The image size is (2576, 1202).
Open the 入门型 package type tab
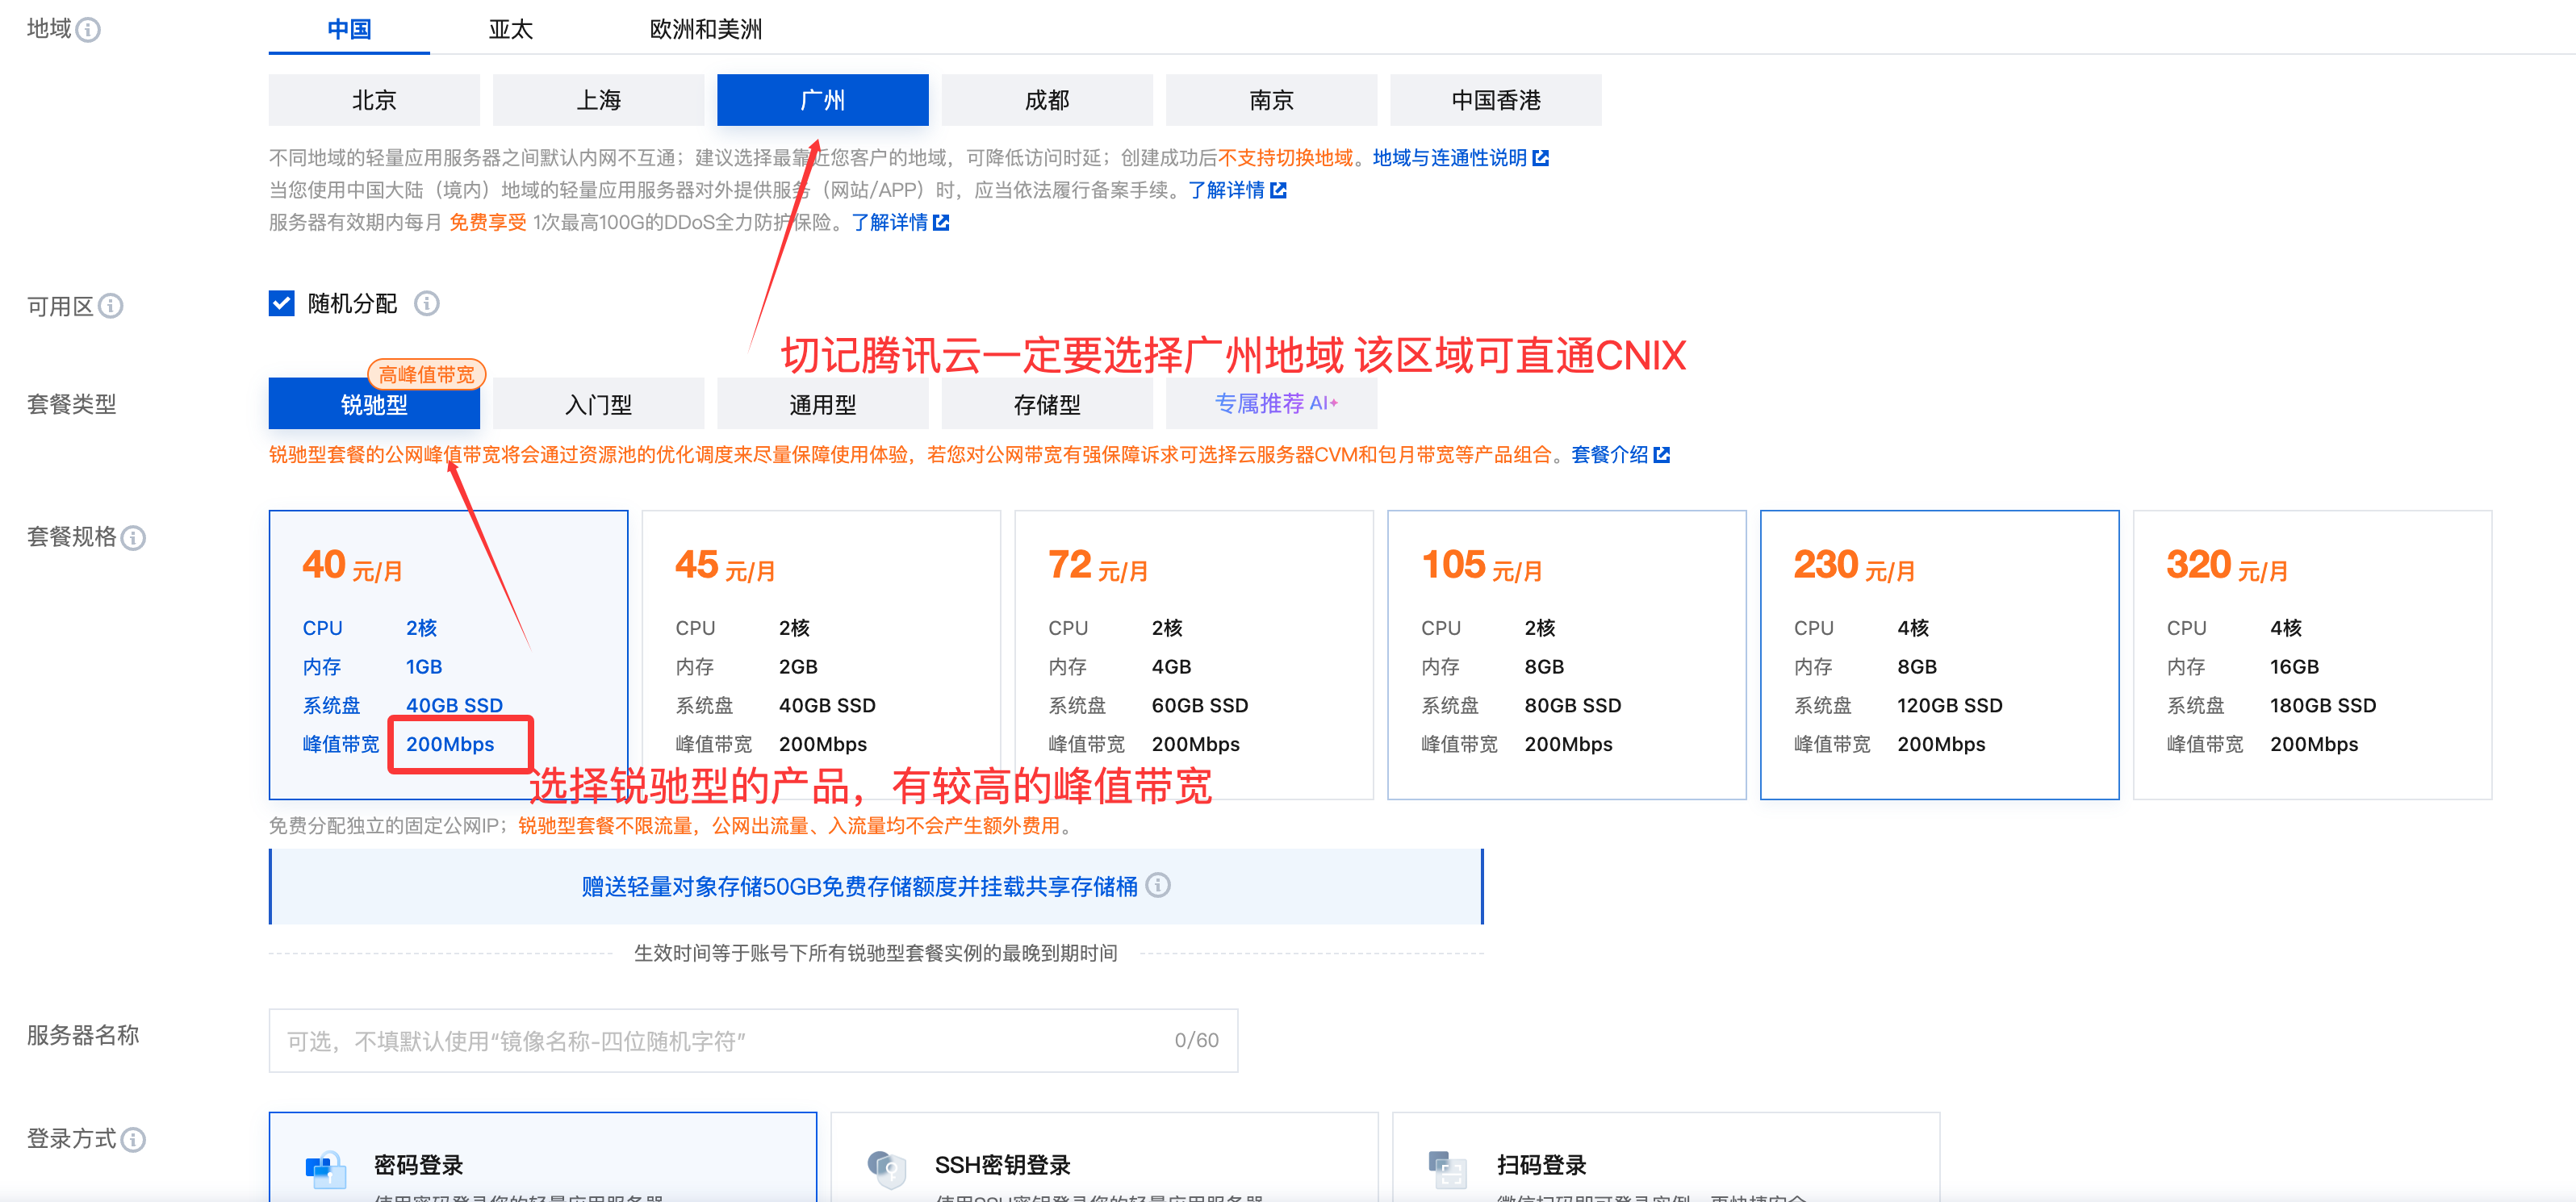(598, 403)
